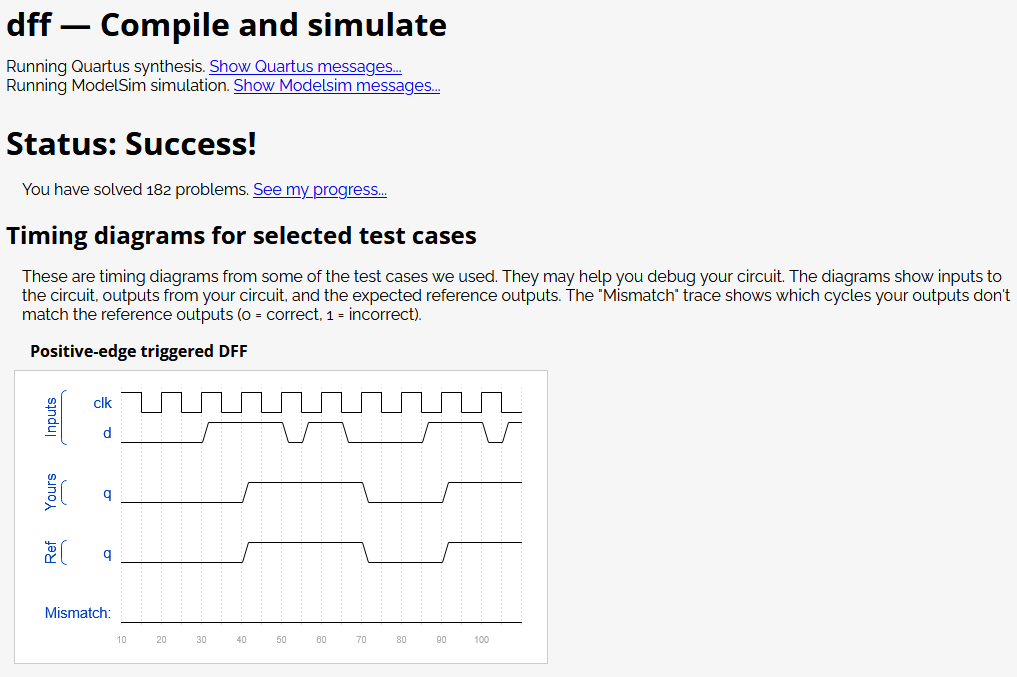Click the rotated Yours group label

(51, 492)
